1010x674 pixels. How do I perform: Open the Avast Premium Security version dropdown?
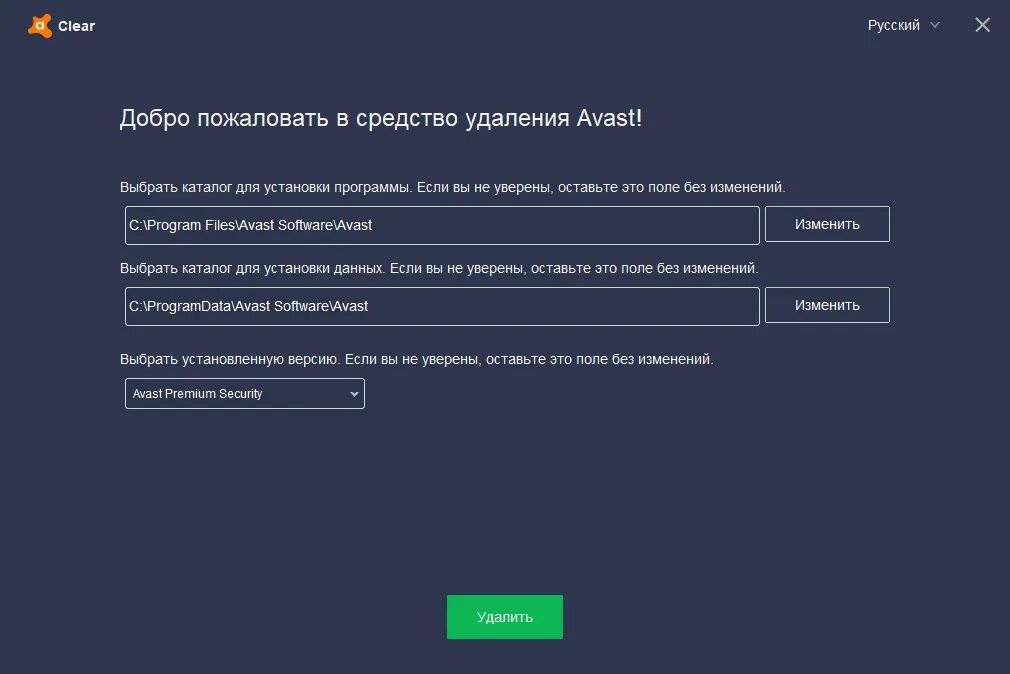(244, 393)
